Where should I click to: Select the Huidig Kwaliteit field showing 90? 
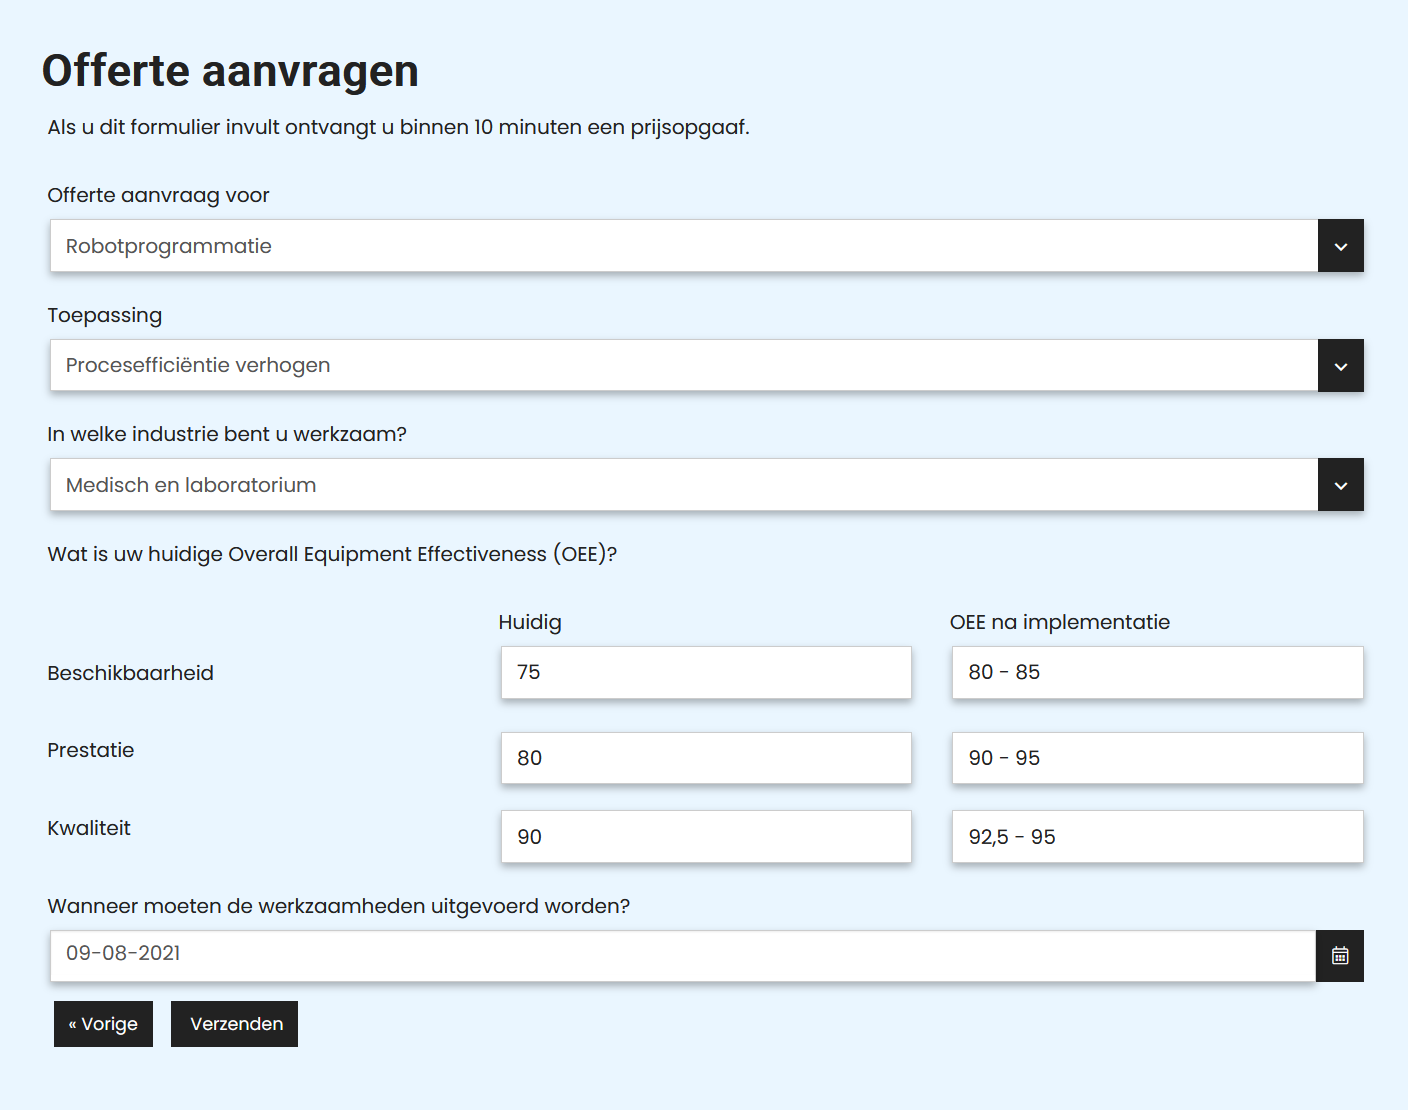coord(705,836)
